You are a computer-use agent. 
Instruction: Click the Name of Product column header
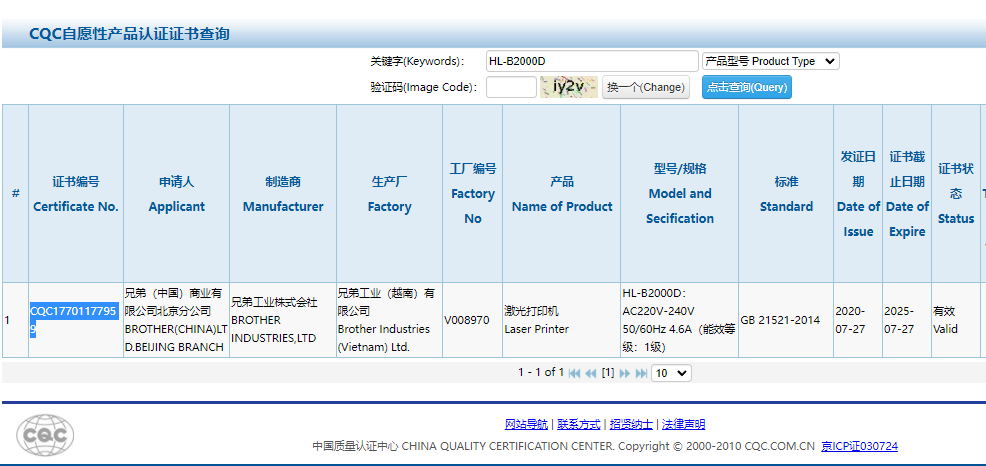tap(562, 194)
